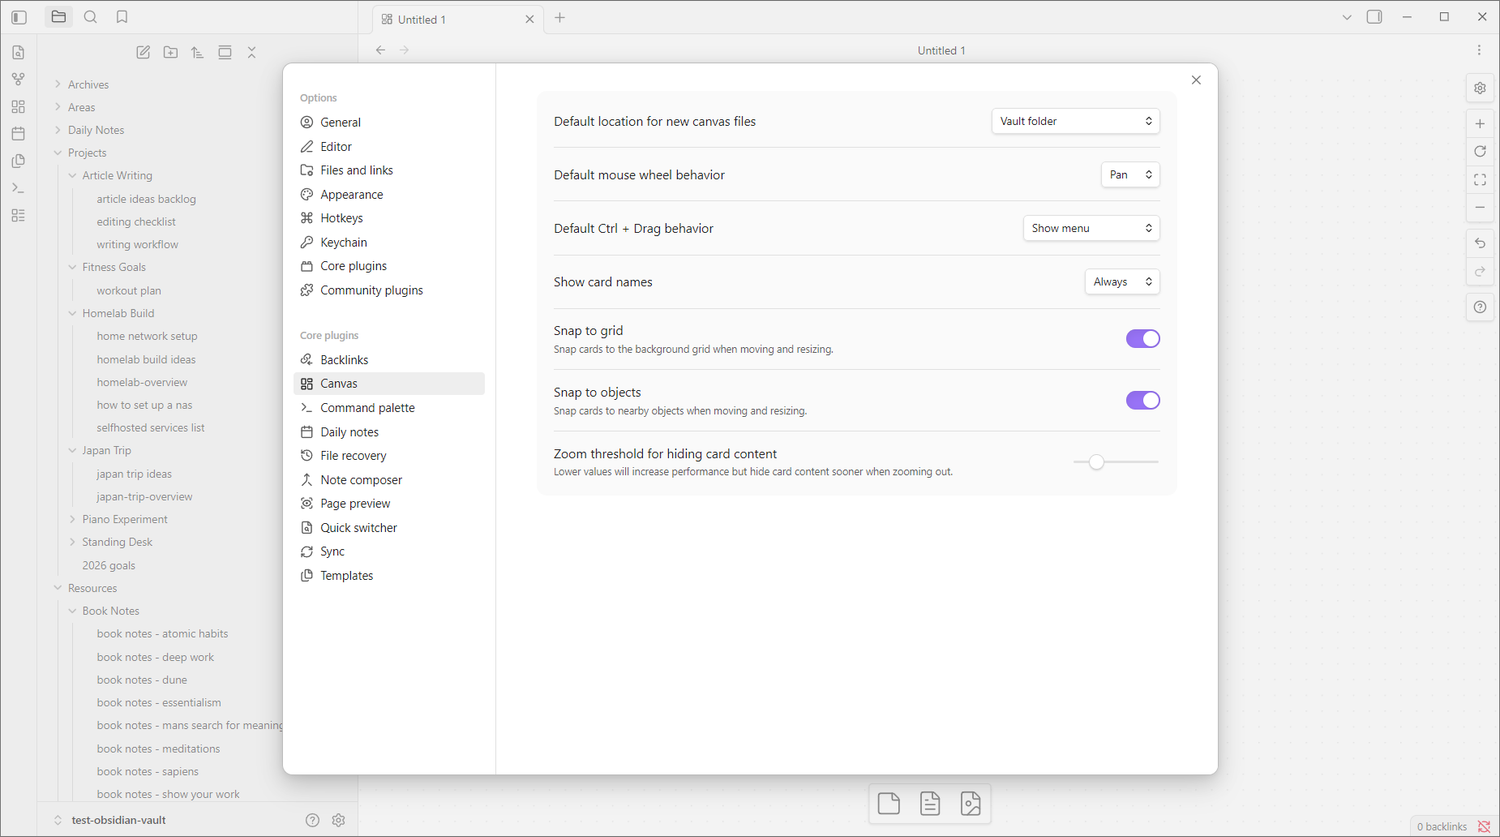Add media from vault icon
Screen dimensions: 1500x837
click(970, 803)
